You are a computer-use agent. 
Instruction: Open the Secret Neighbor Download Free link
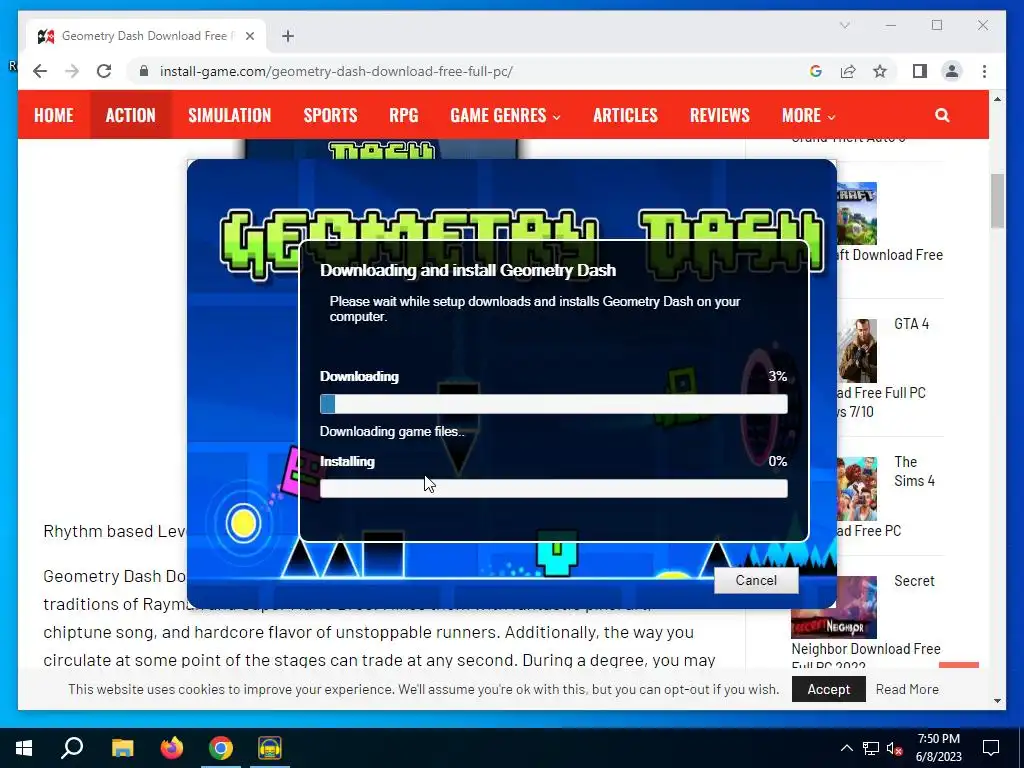(866, 648)
